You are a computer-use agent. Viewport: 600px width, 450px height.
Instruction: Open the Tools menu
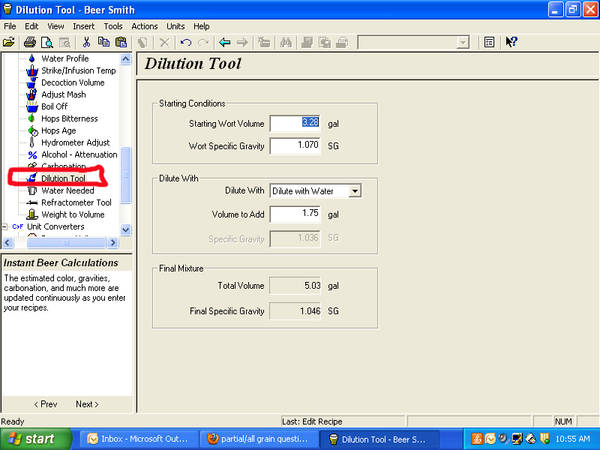click(x=113, y=26)
